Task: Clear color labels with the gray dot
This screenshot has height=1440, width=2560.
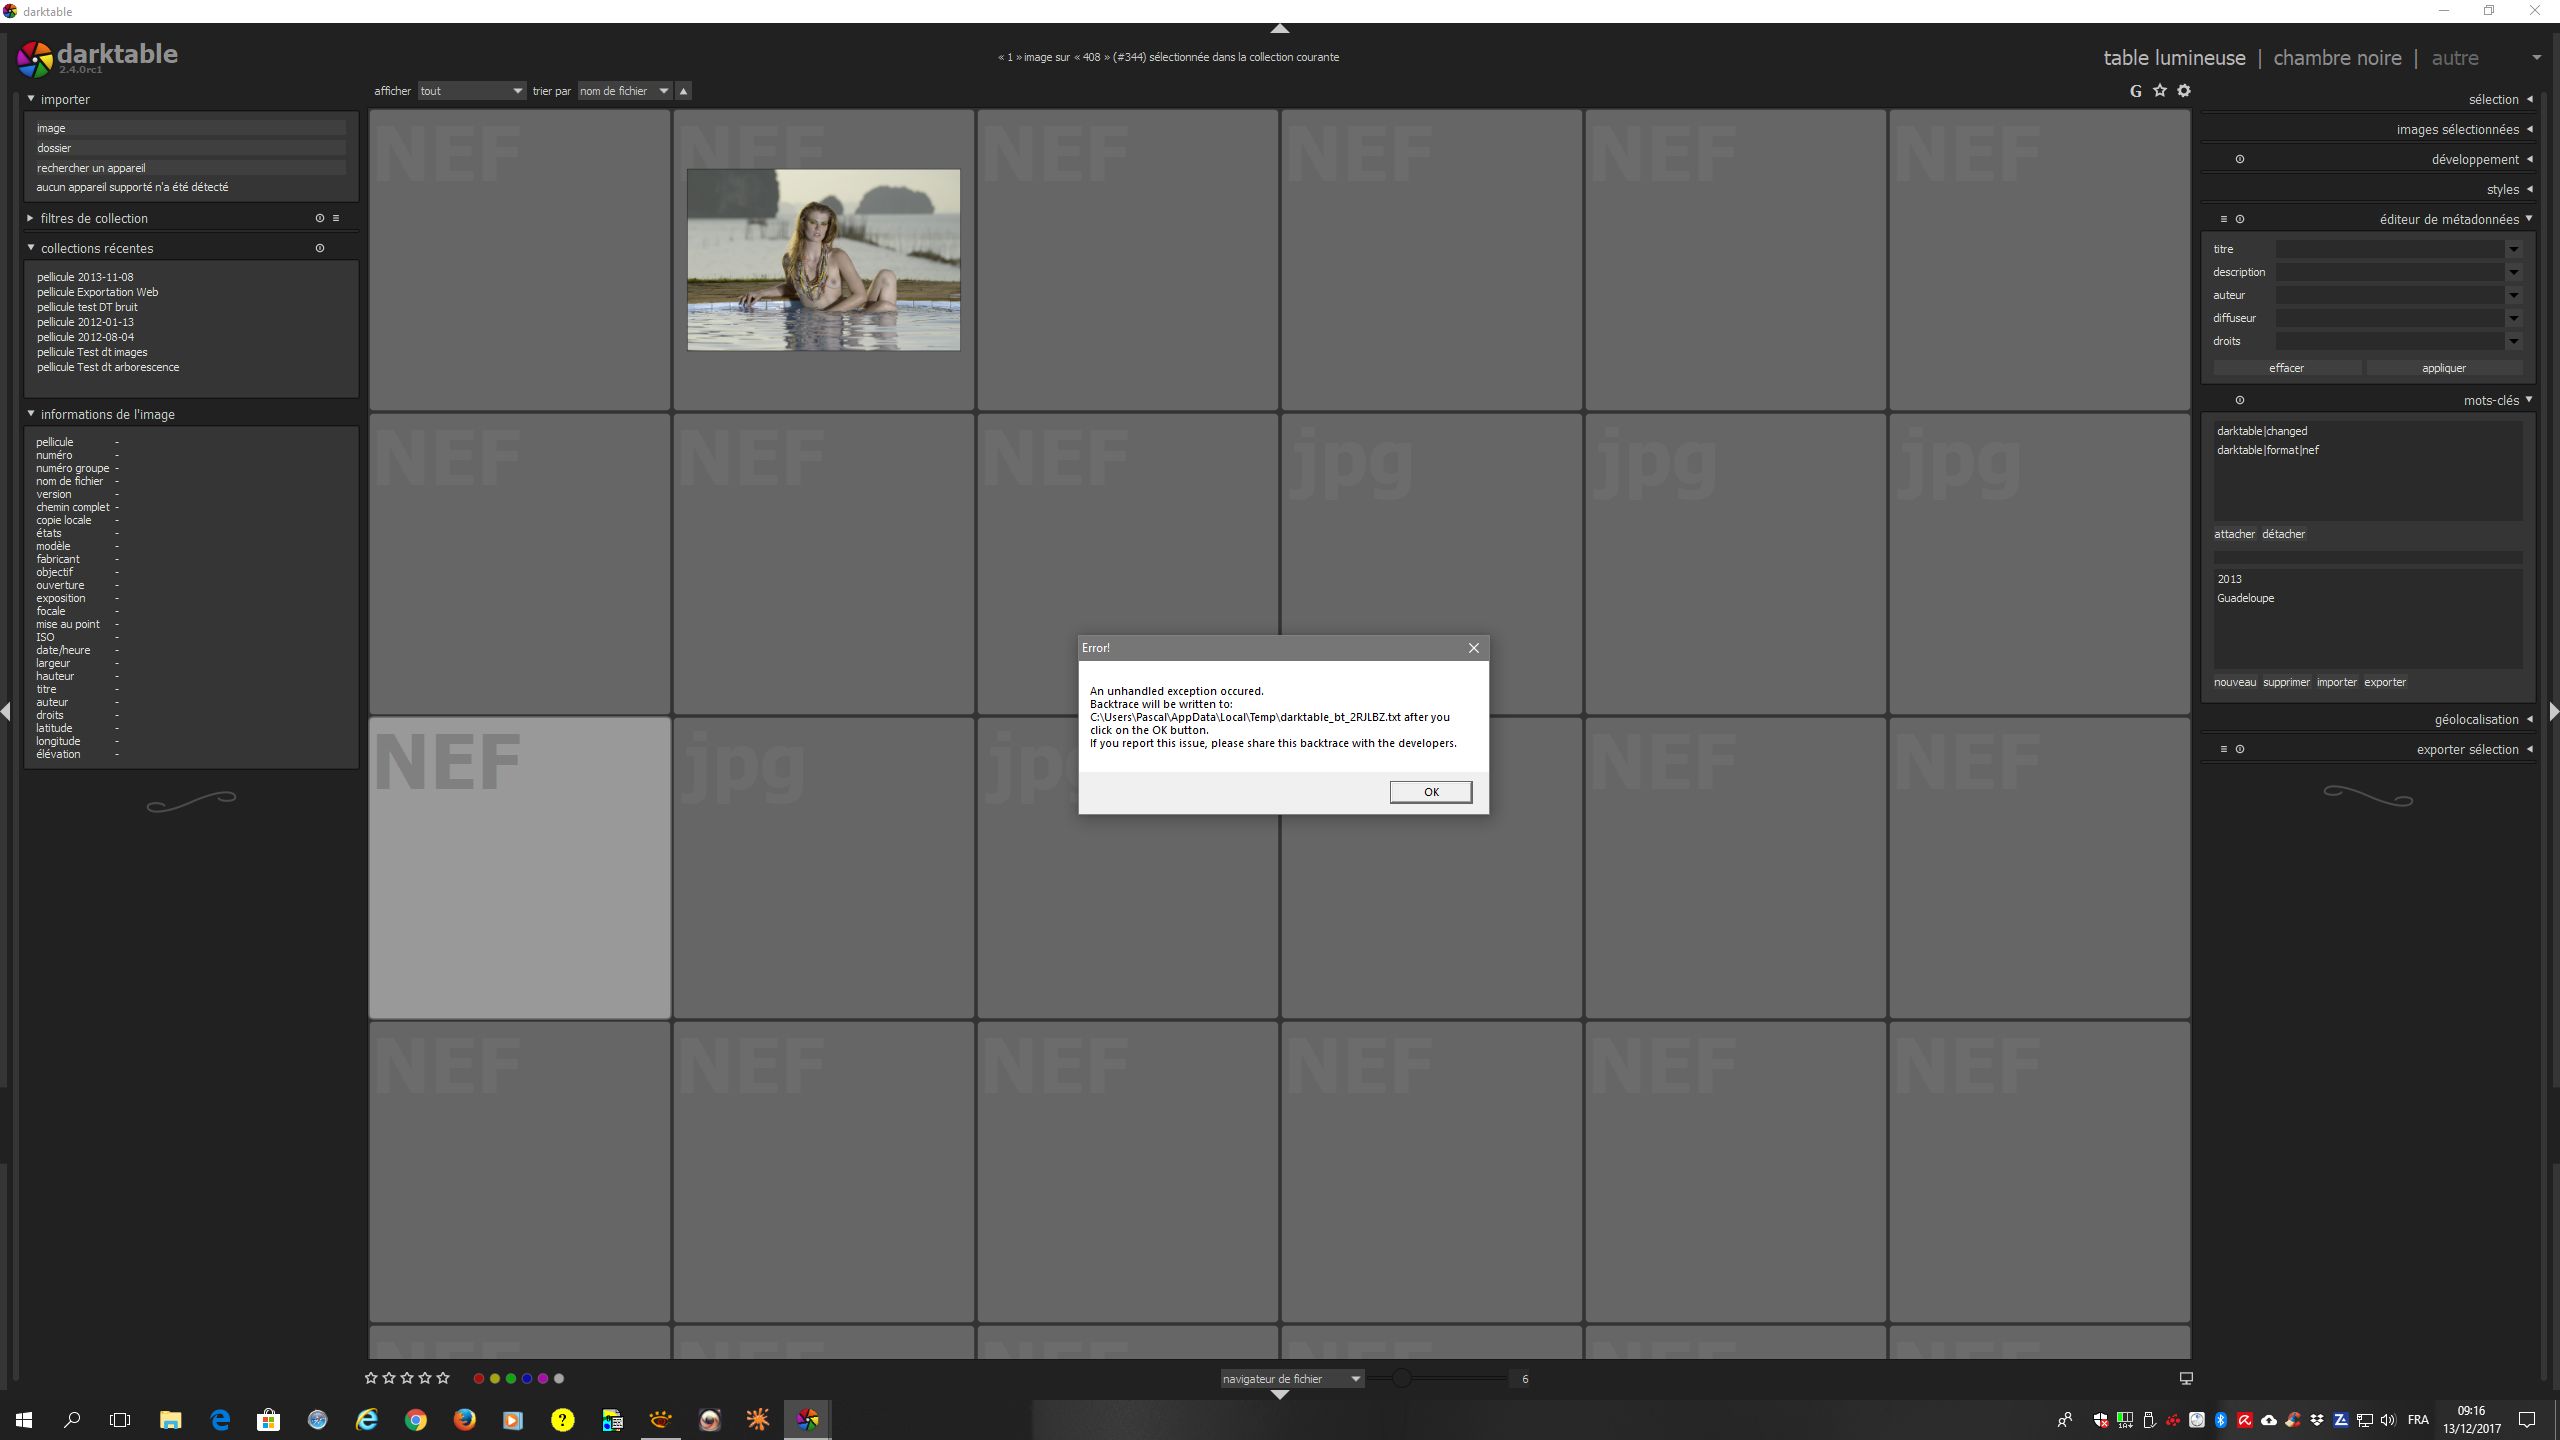Action: (559, 1378)
